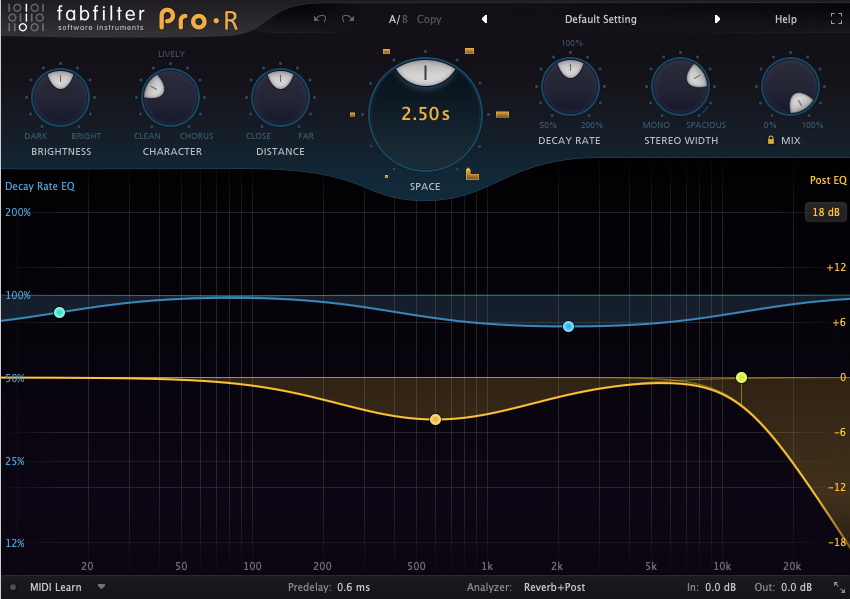Open the 18 dB display range dropdown
This screenshot has width=850, height=599.
tap(826, 212)
